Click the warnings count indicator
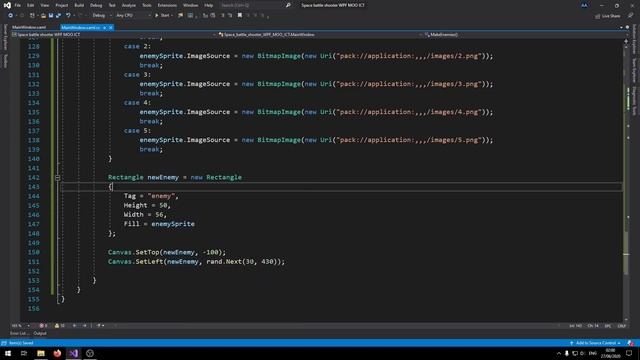Screen dimensions: 640x360 pos(60,326)
